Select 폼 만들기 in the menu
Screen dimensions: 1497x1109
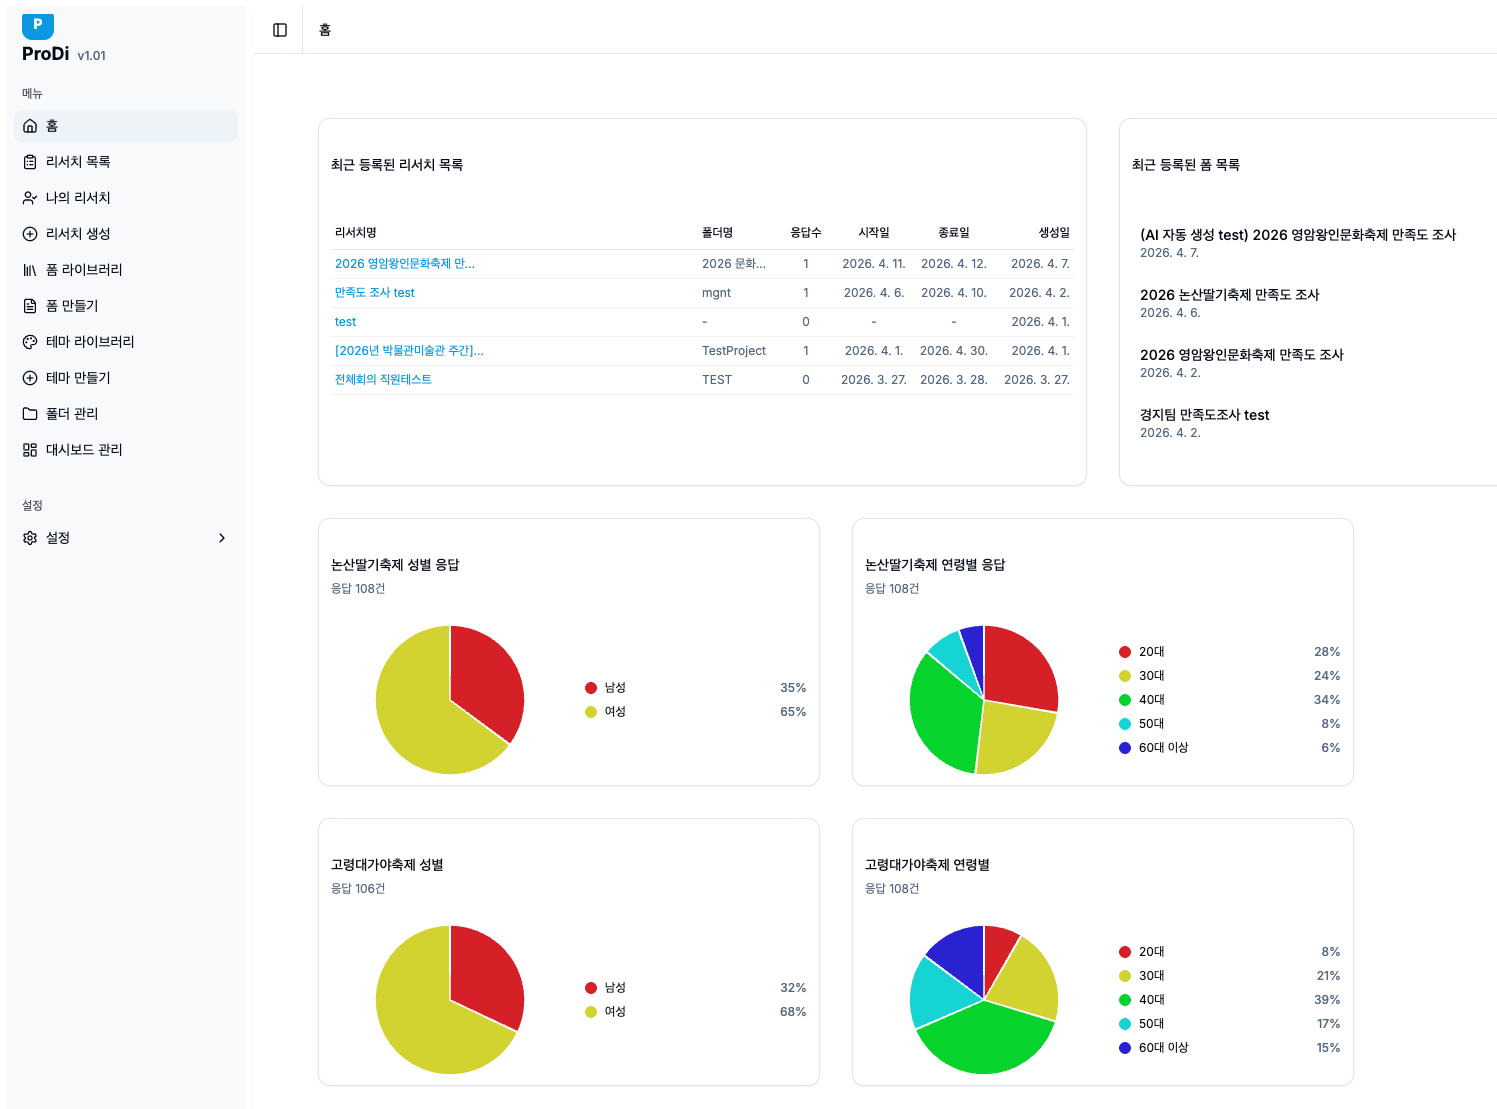click(x=72, y=306)
